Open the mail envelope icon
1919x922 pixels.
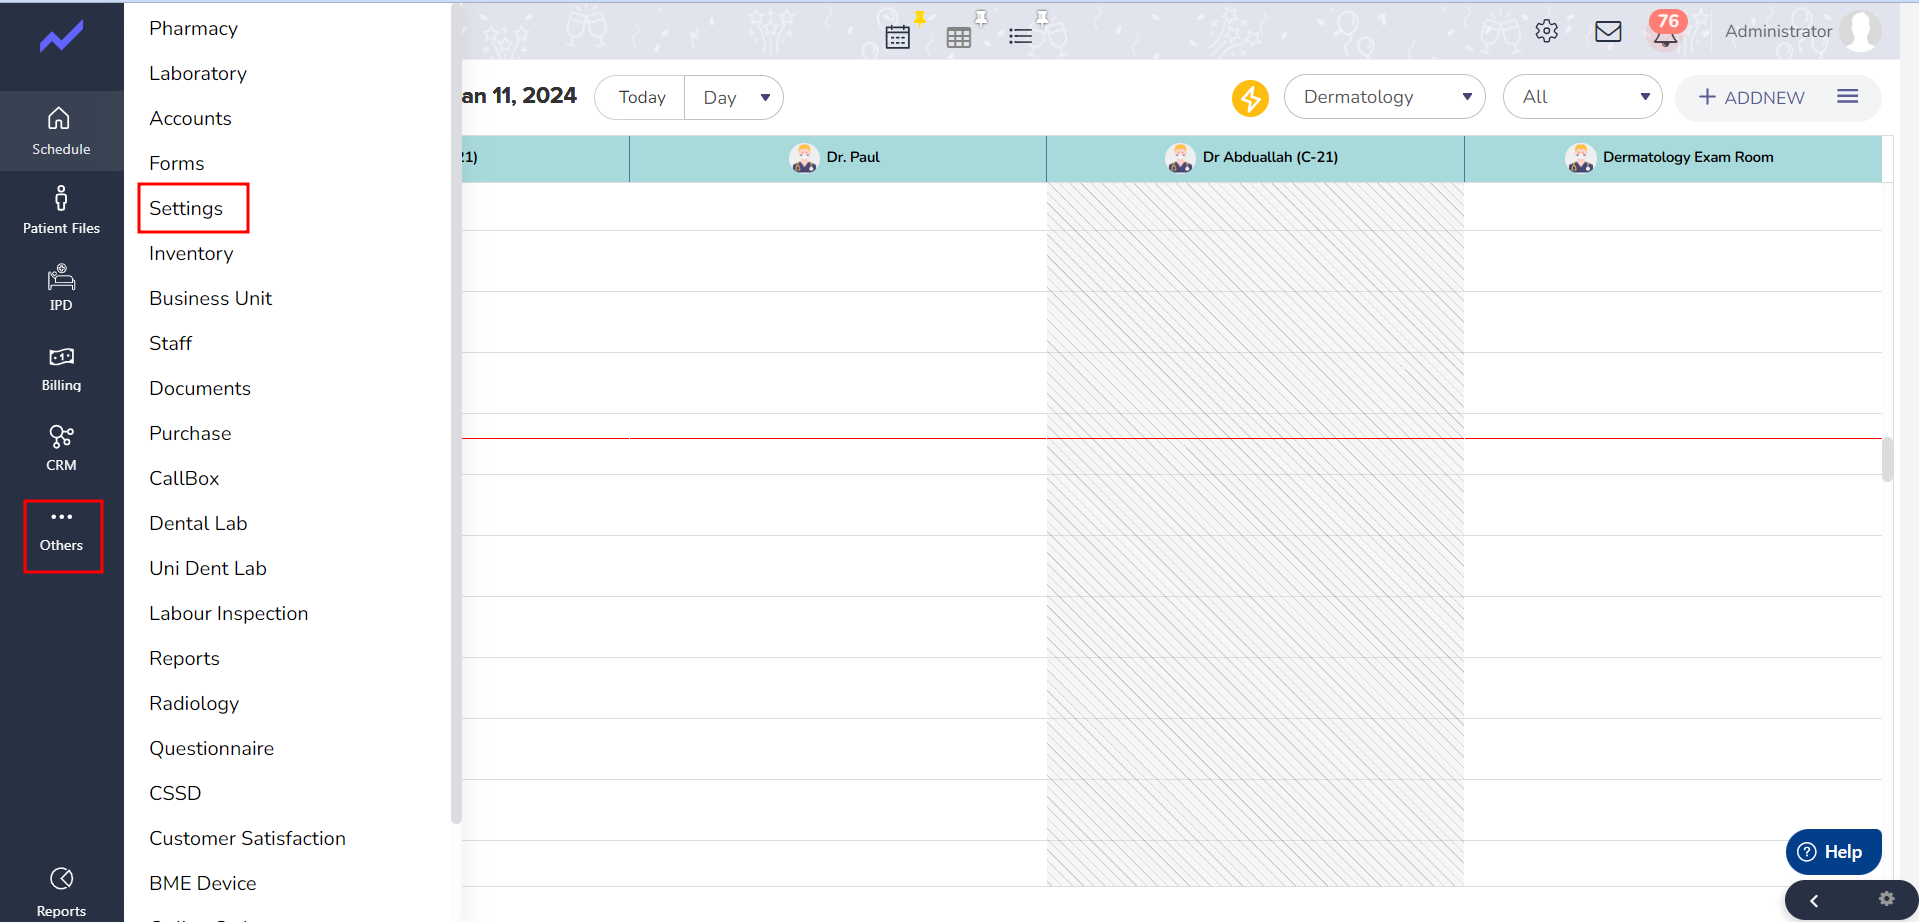pyautogui.click(x=1608, y=32)
